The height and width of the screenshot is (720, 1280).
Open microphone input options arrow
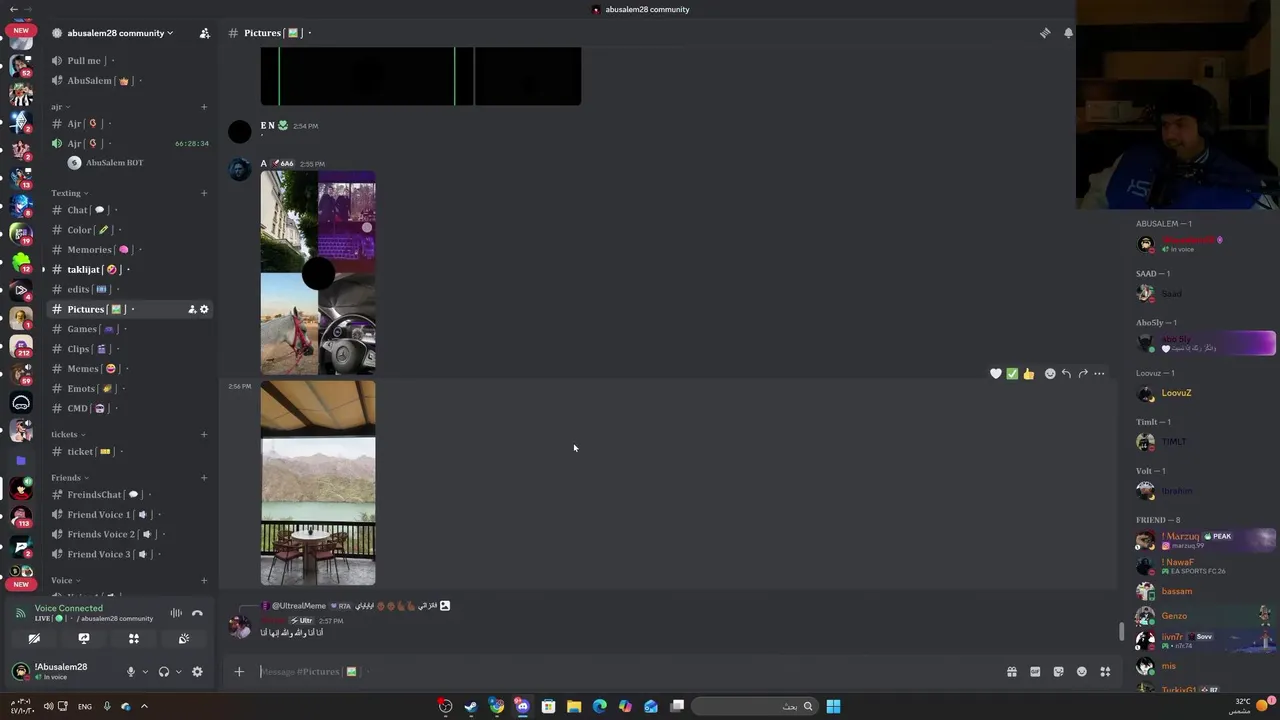point(145,672)
